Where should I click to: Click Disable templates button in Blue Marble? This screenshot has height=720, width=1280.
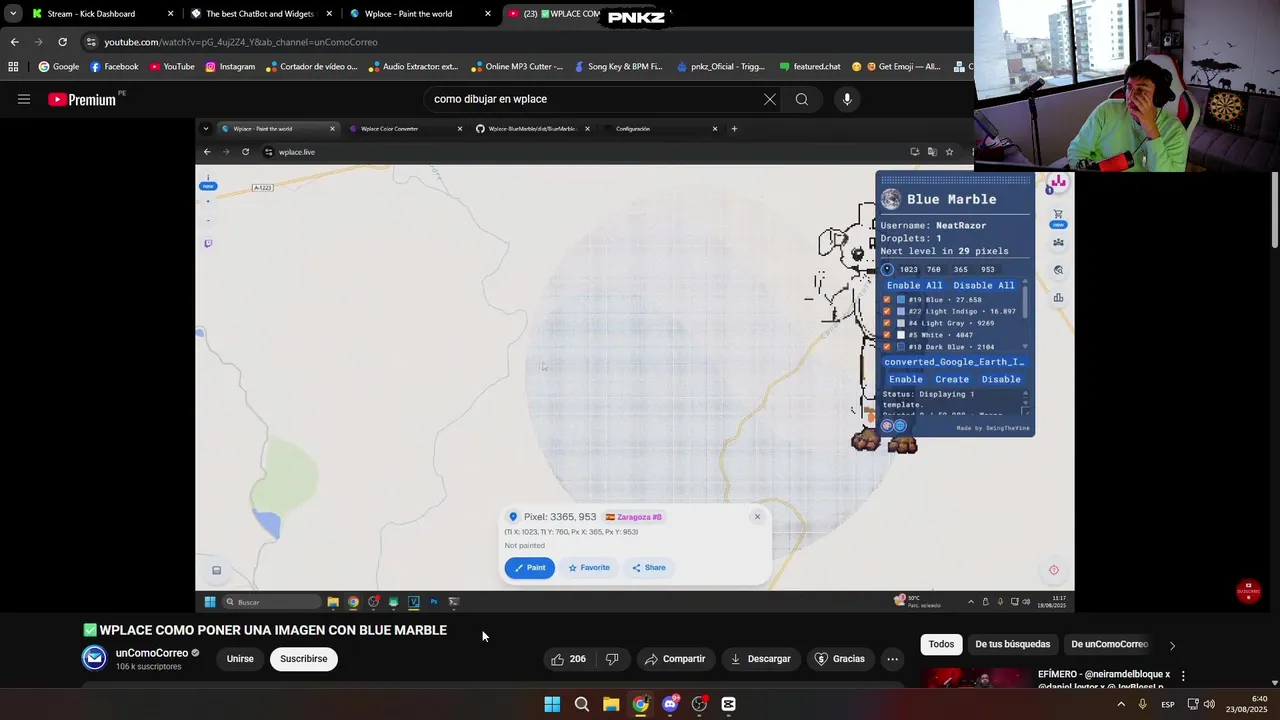pos(1001,379)
